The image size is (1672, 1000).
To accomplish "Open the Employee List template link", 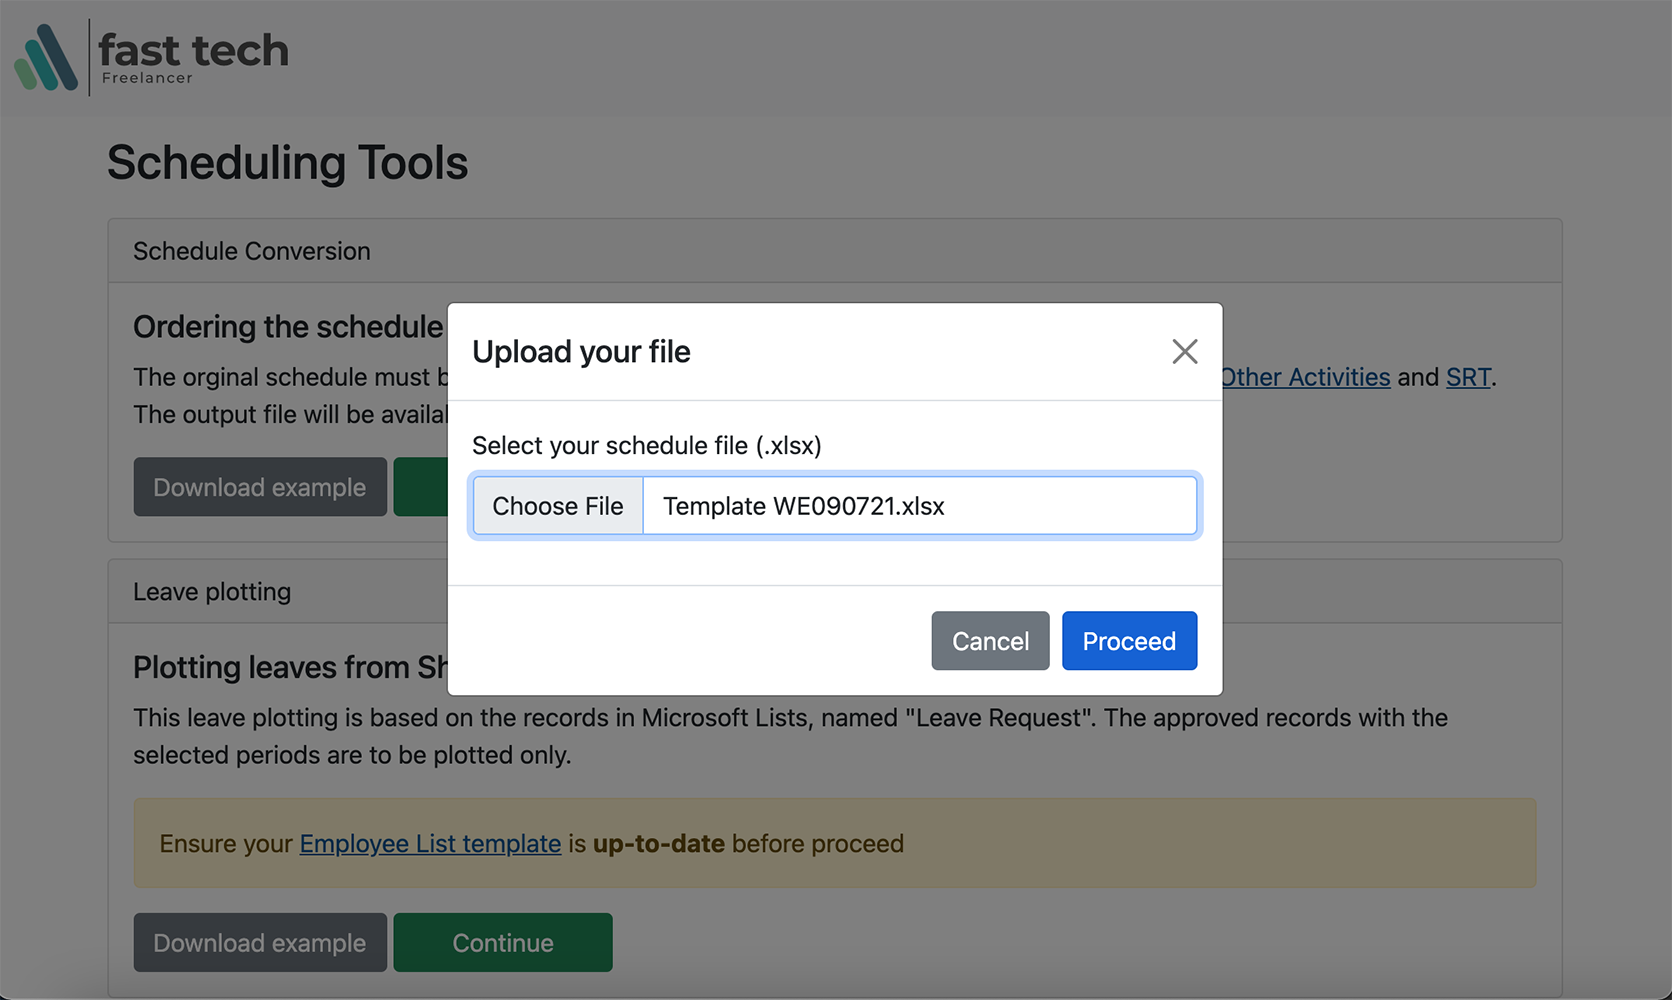I will tap(430, 843).
